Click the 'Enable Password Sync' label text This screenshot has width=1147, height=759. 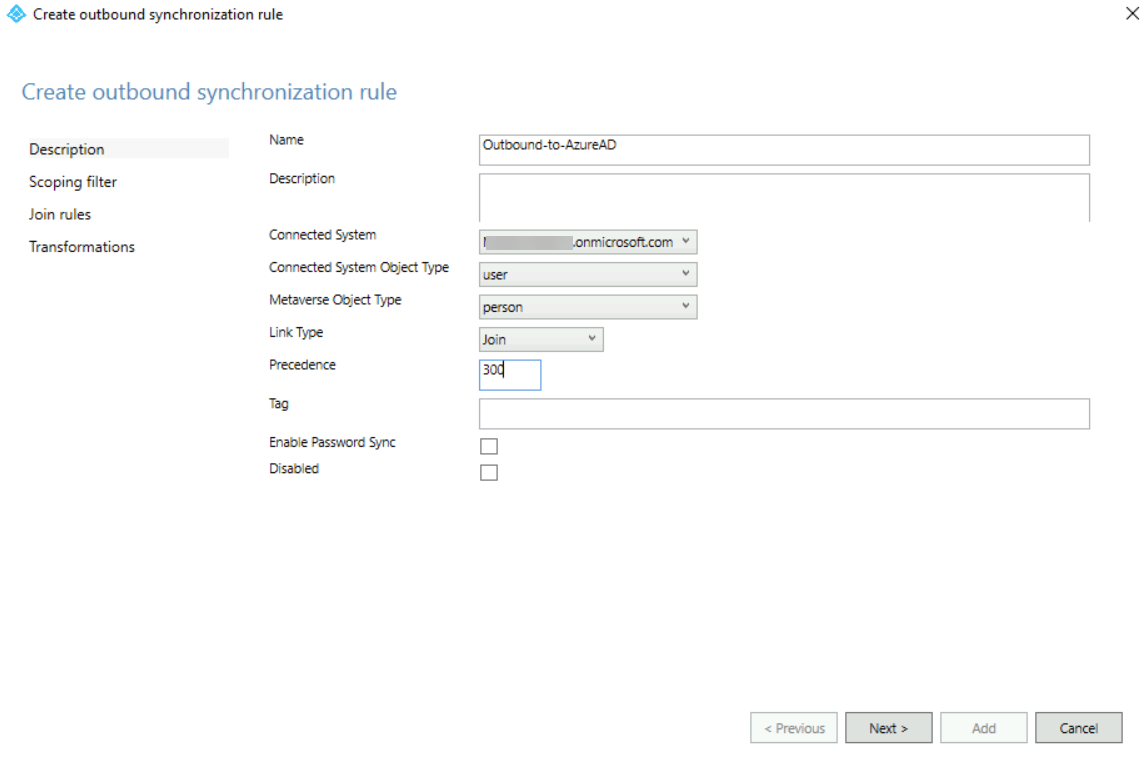332,442
